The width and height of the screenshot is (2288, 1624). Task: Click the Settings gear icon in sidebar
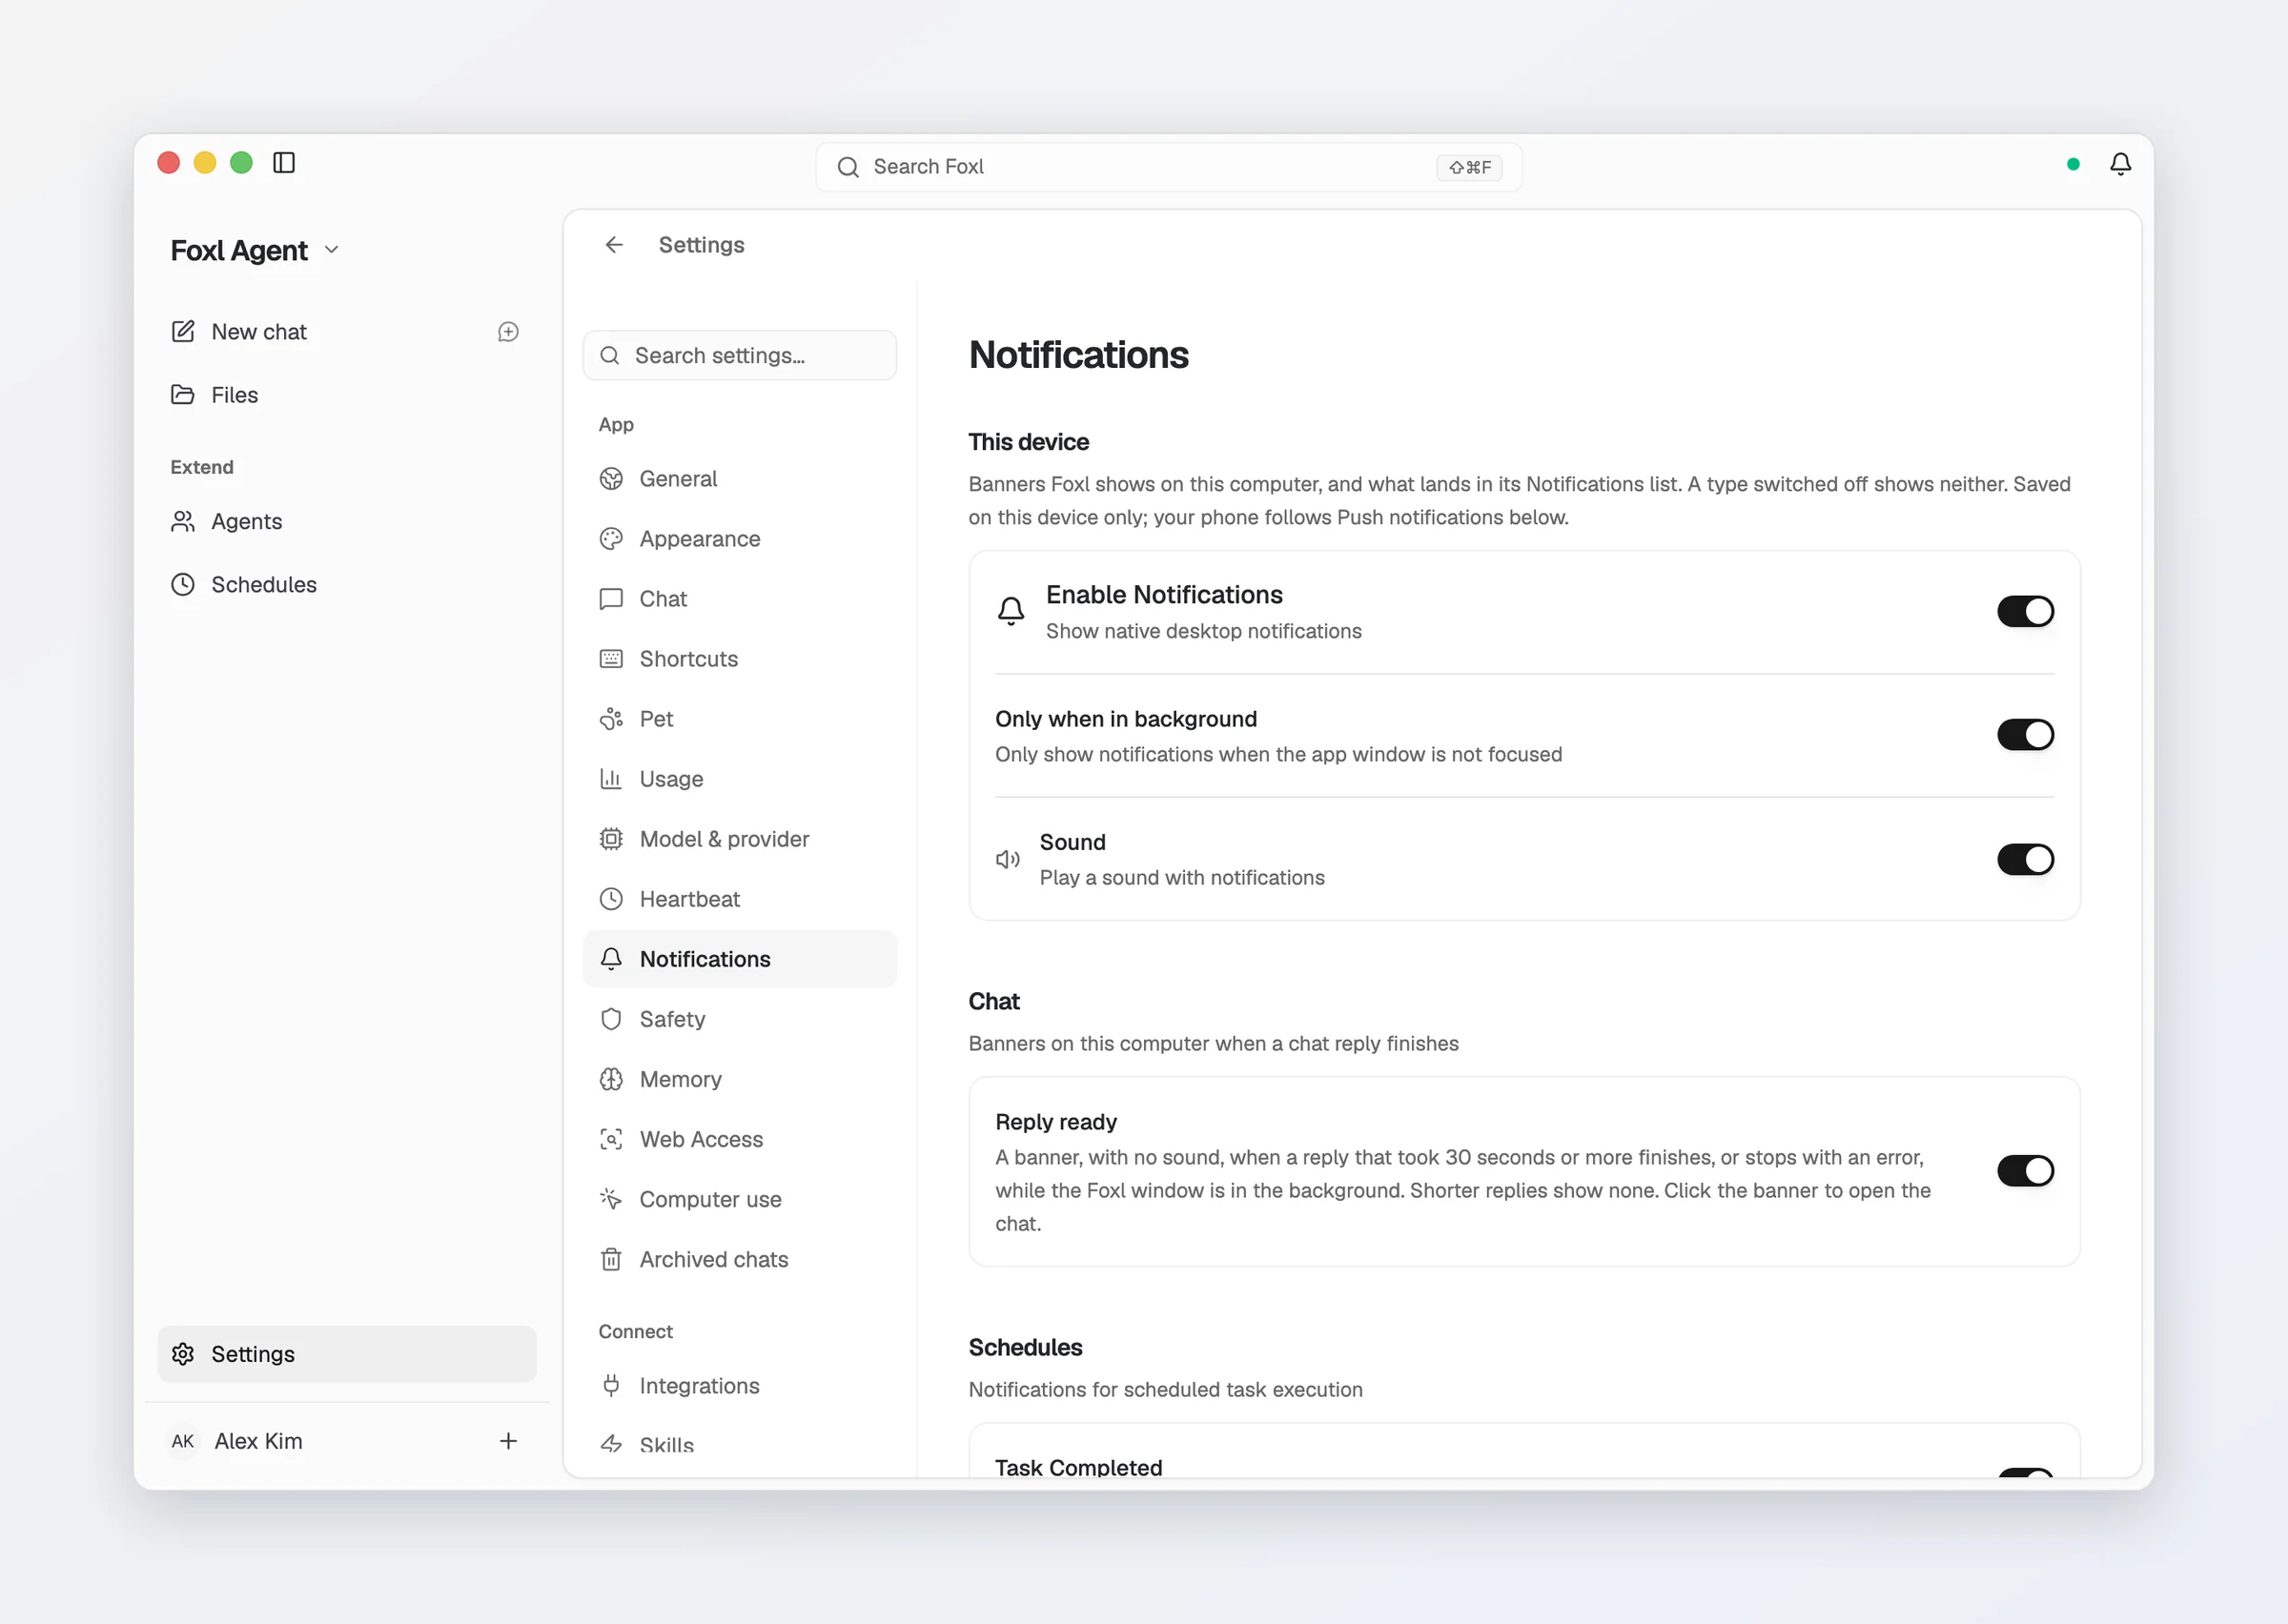pyautogui.click(x=183, y=1354)
